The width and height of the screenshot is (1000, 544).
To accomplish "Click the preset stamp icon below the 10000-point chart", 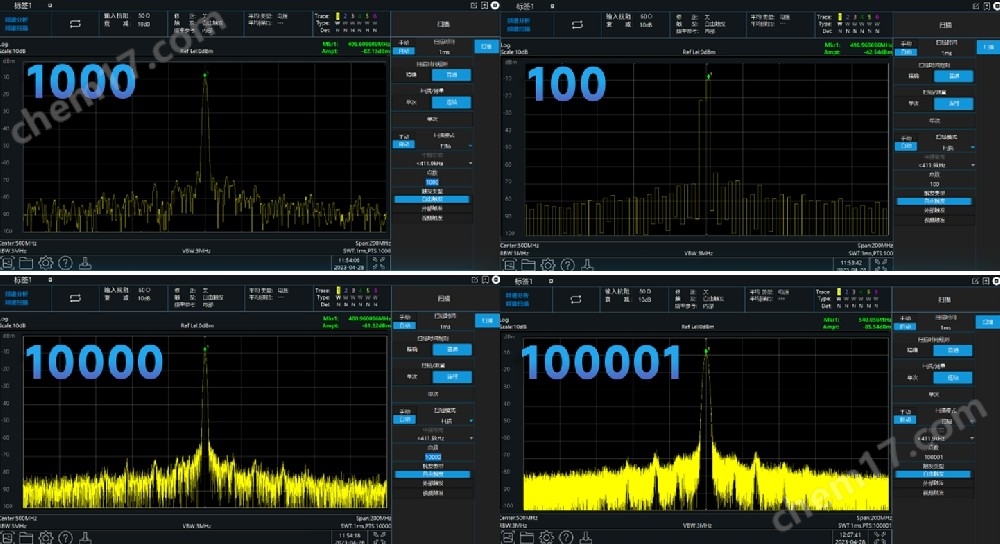I will coord(85,538).
